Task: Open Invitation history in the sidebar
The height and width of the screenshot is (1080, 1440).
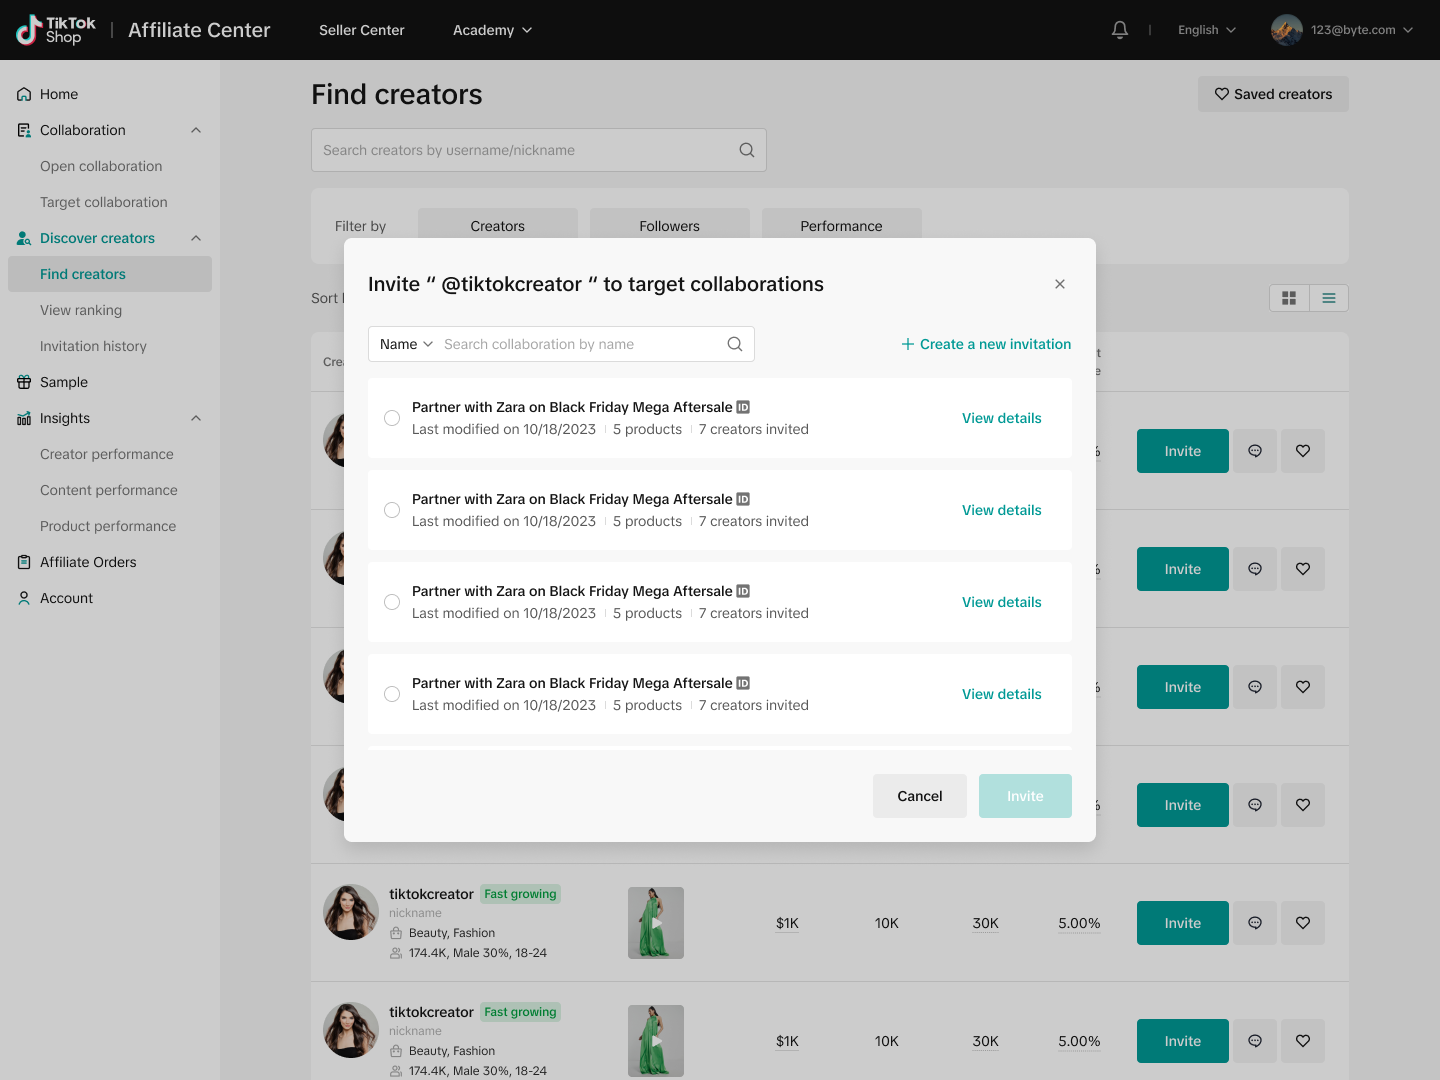Action: click(93, 346)
